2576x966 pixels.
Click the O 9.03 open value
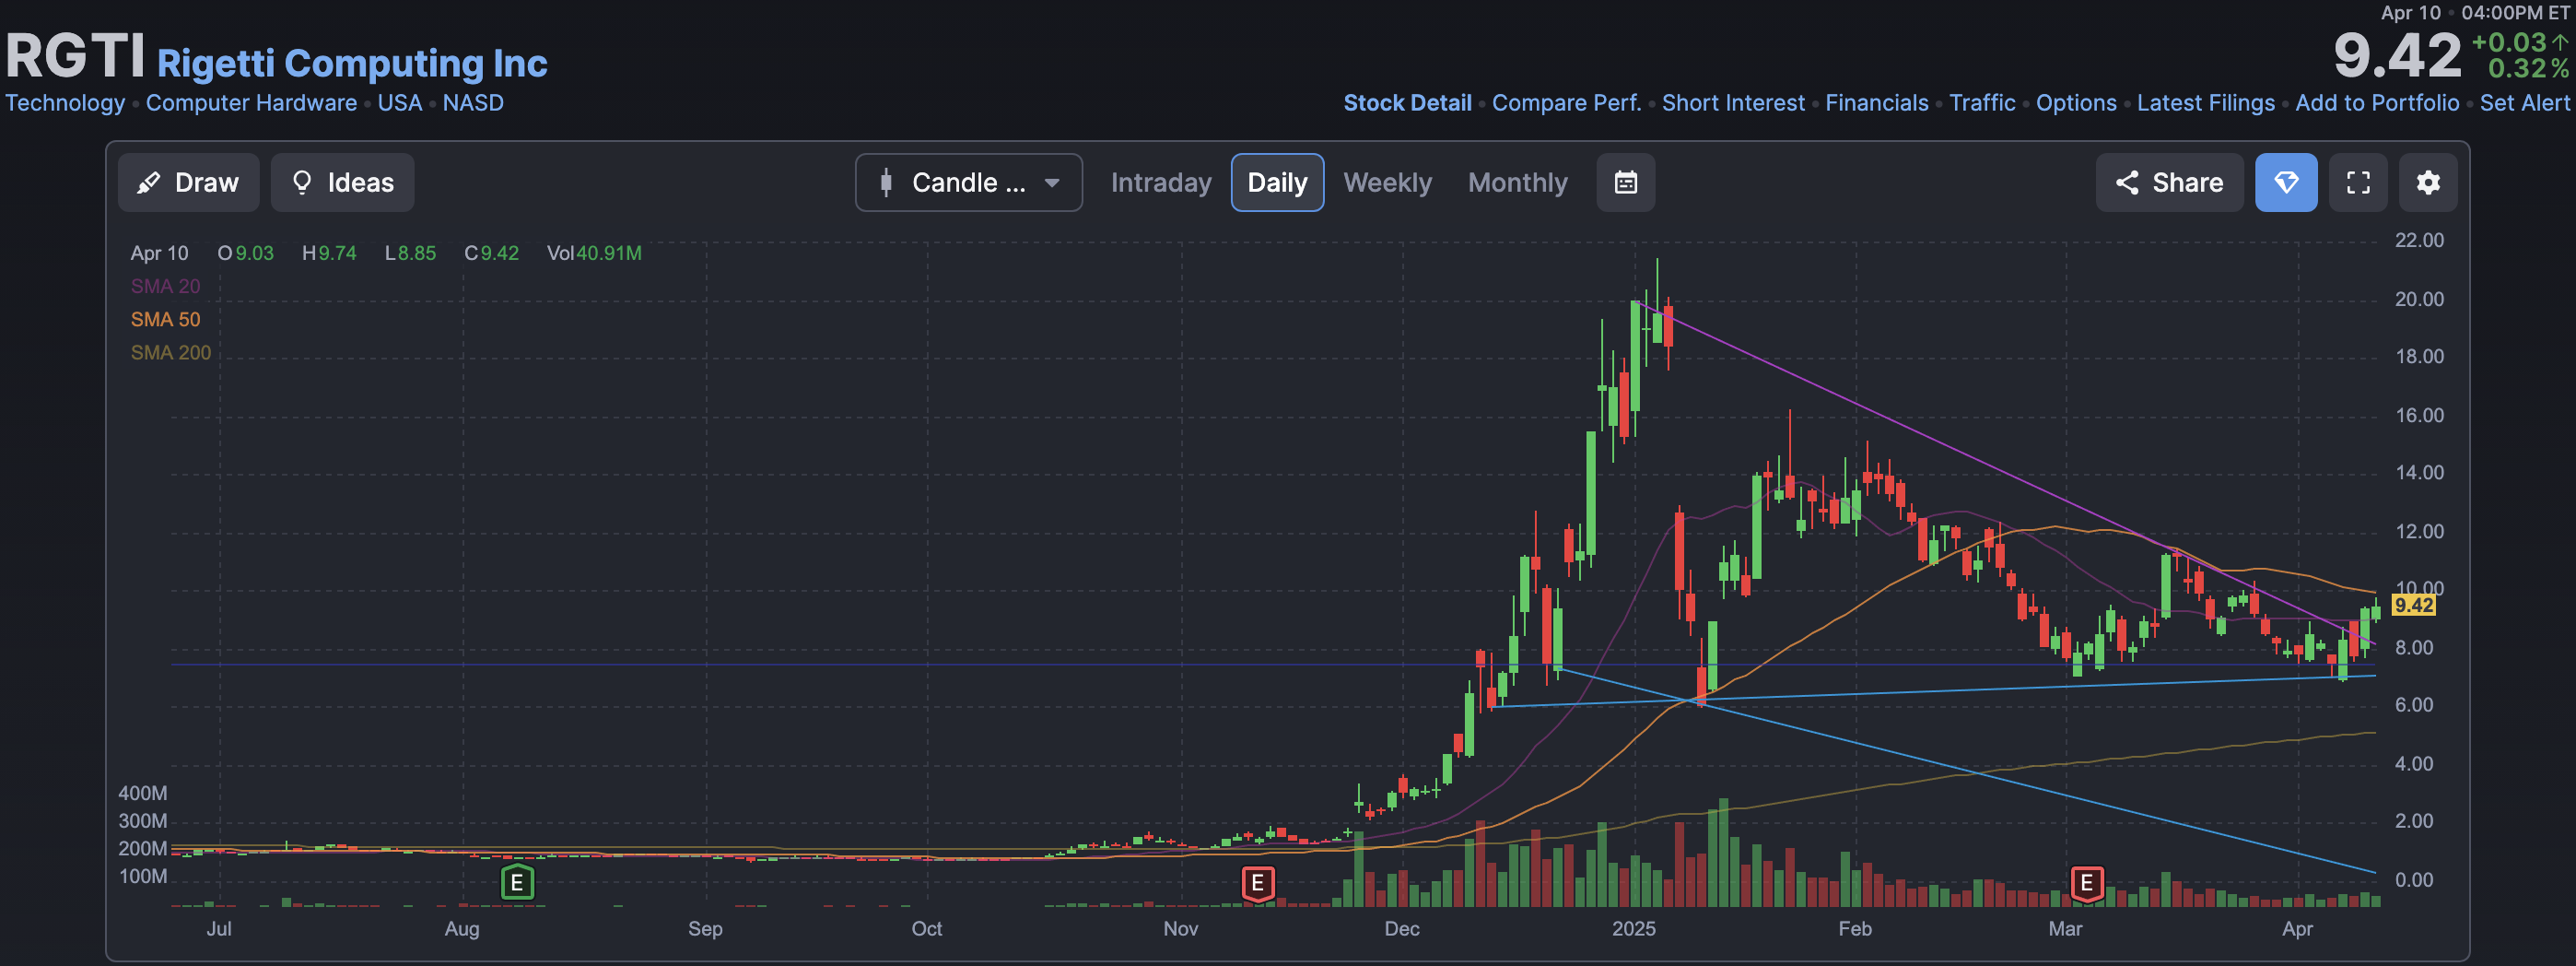(x=245, y=253)
